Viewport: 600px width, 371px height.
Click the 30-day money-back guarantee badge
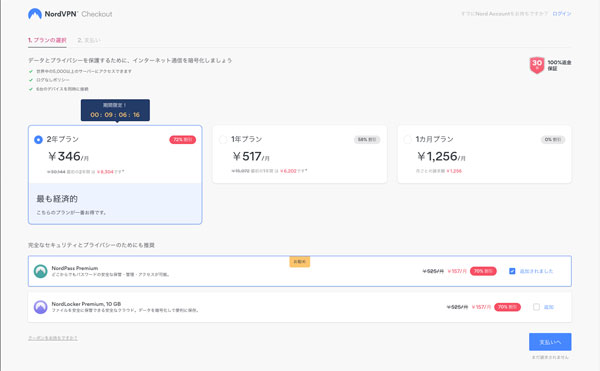[x=537, y=65]
